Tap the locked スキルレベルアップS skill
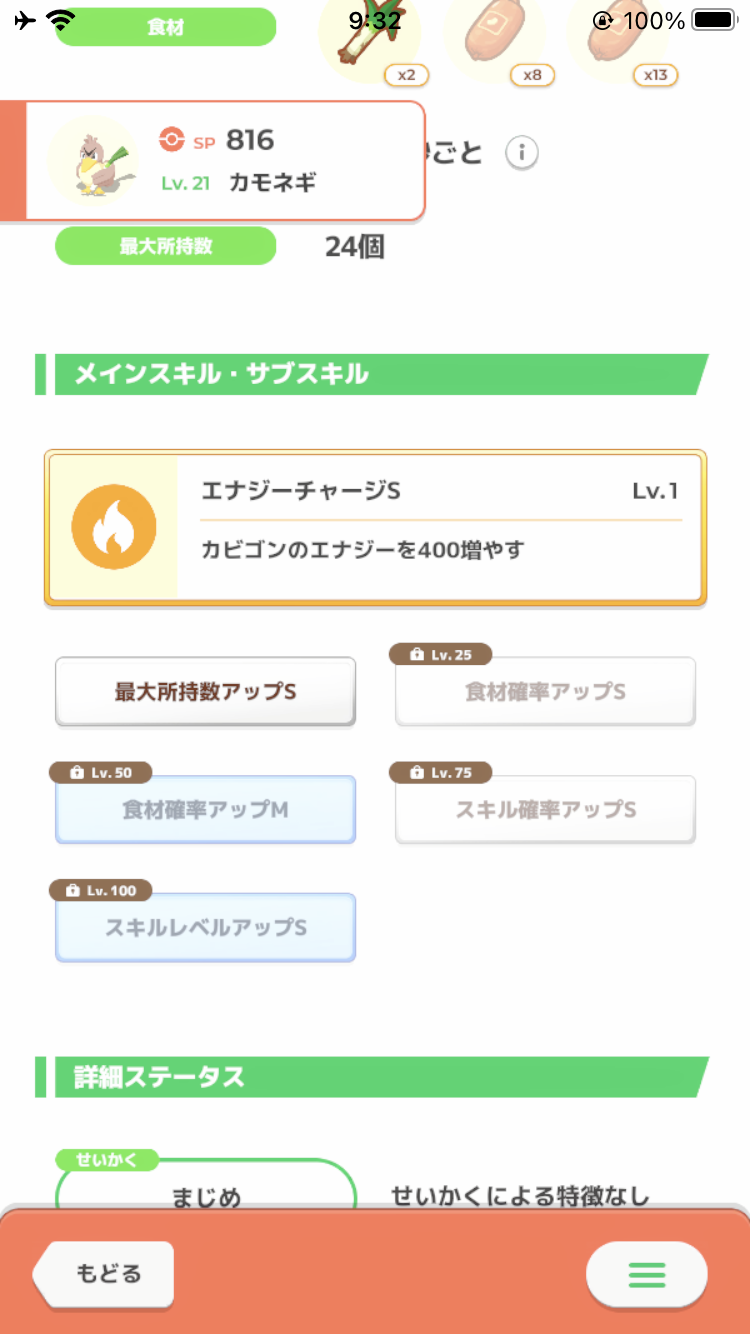The height and width of the screenshot is (1334, 750). (205, 927)
